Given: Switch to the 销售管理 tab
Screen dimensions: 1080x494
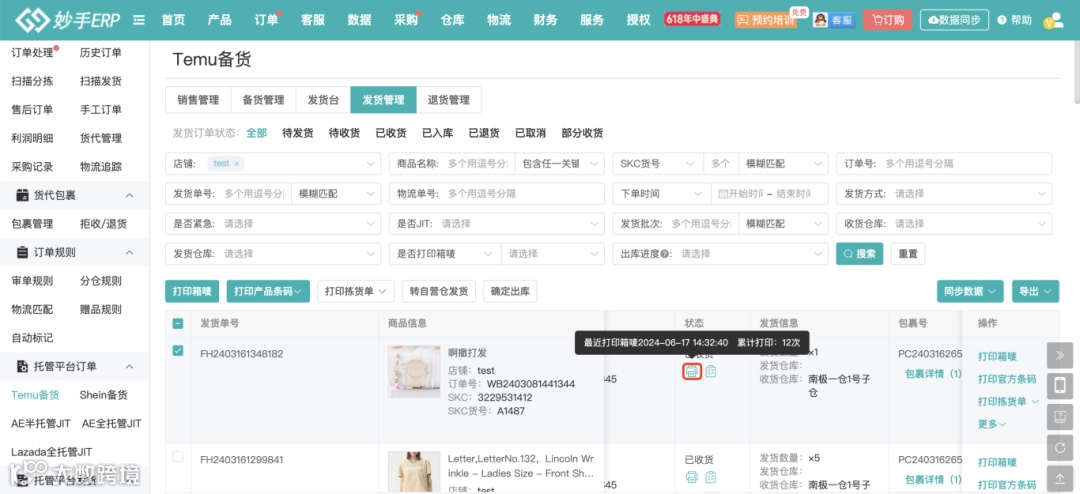Looking at the screenshot, I should coord(198,100).
